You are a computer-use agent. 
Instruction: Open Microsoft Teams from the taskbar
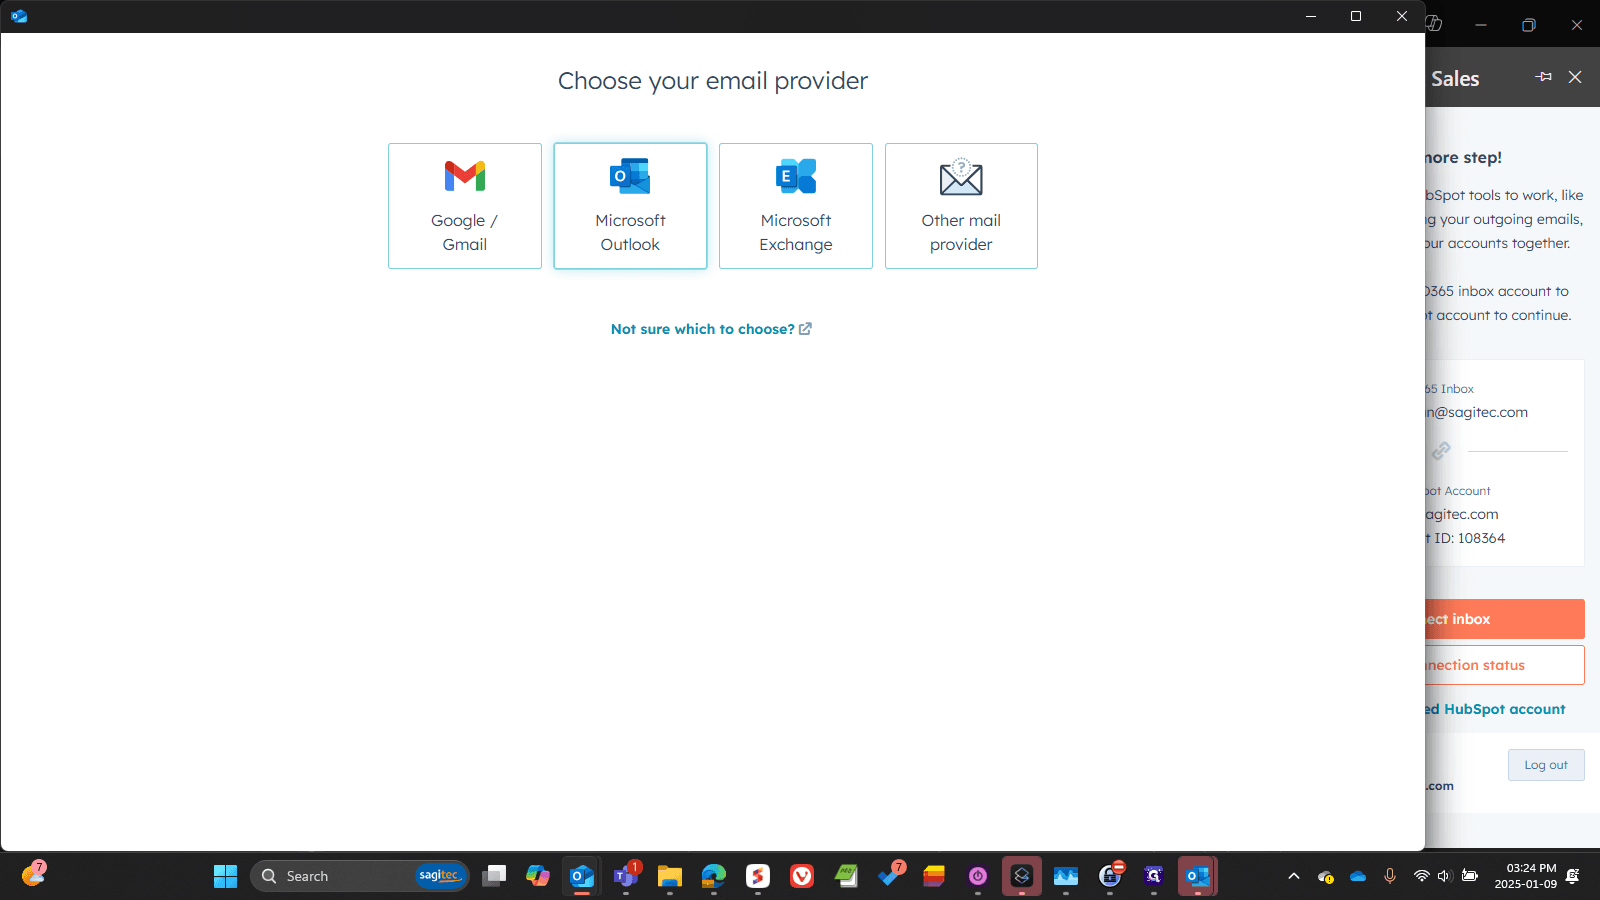pyautogui.click(x=626, y=876)
